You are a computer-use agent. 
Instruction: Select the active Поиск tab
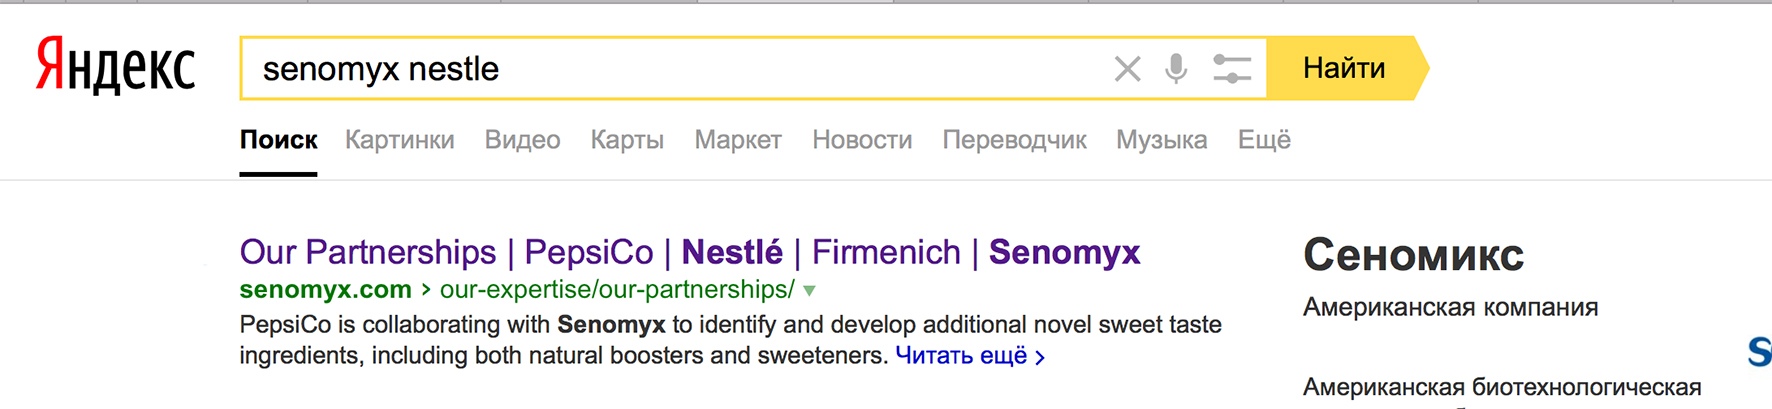pyautogui.click(x=278, y=140)
